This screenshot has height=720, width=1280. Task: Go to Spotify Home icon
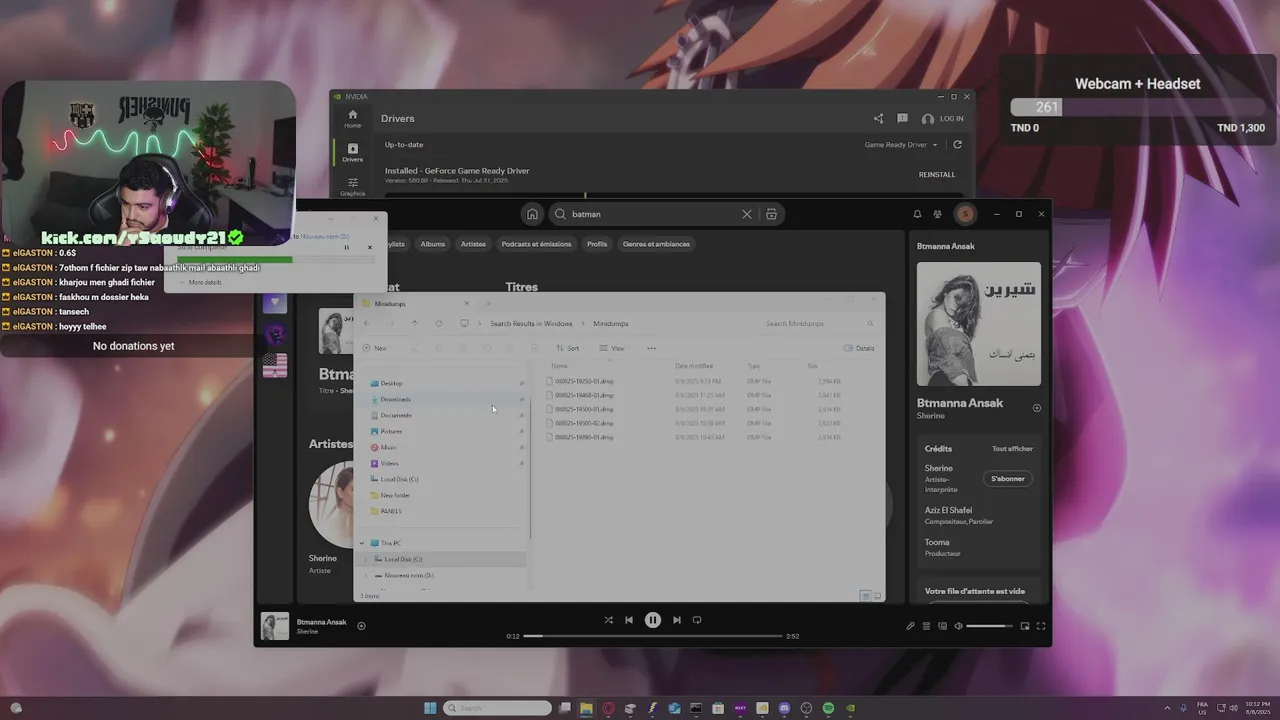click(x=532, y=214)
